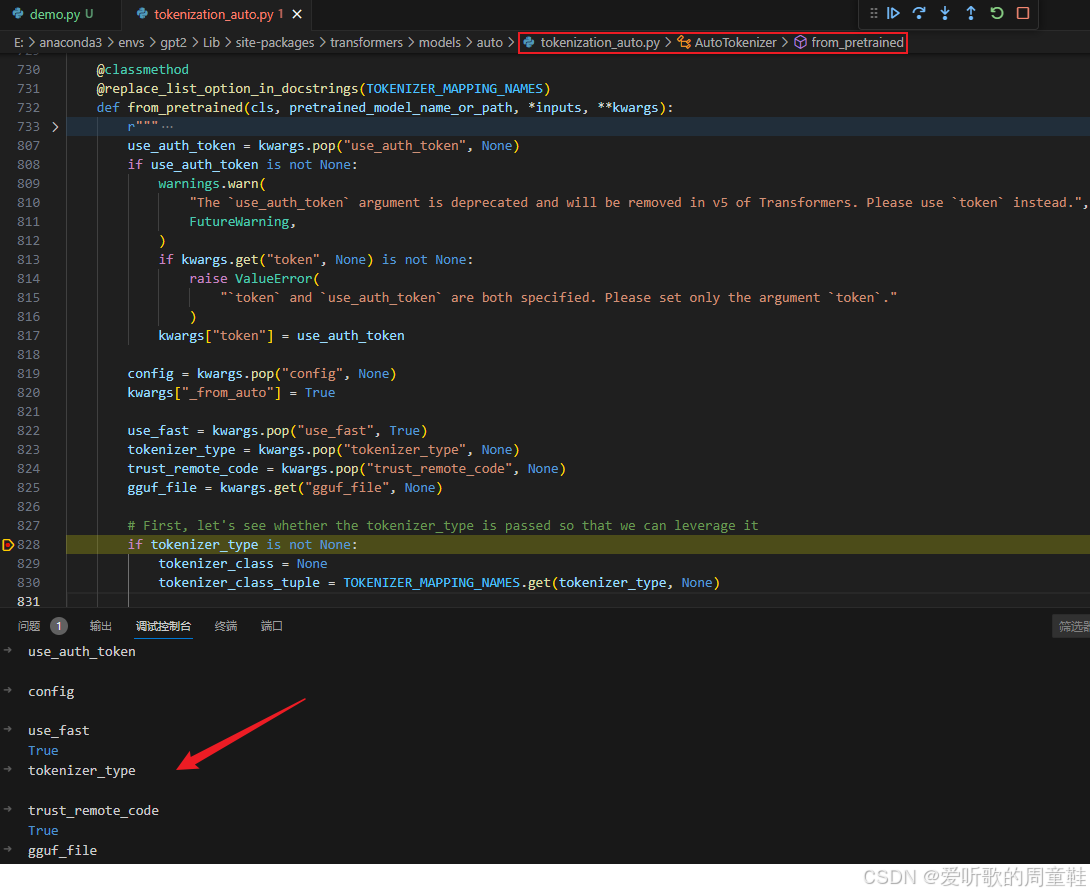The width and height of the screenshot is (1090, 894).
Task: Click the trust_remote_code console entry
Action: [x=93, y=811]
